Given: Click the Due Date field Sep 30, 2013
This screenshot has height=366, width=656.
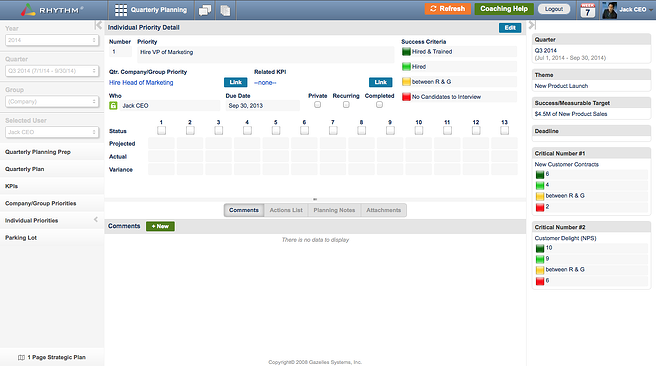Looking at the screenshot, I should [263, 106].
